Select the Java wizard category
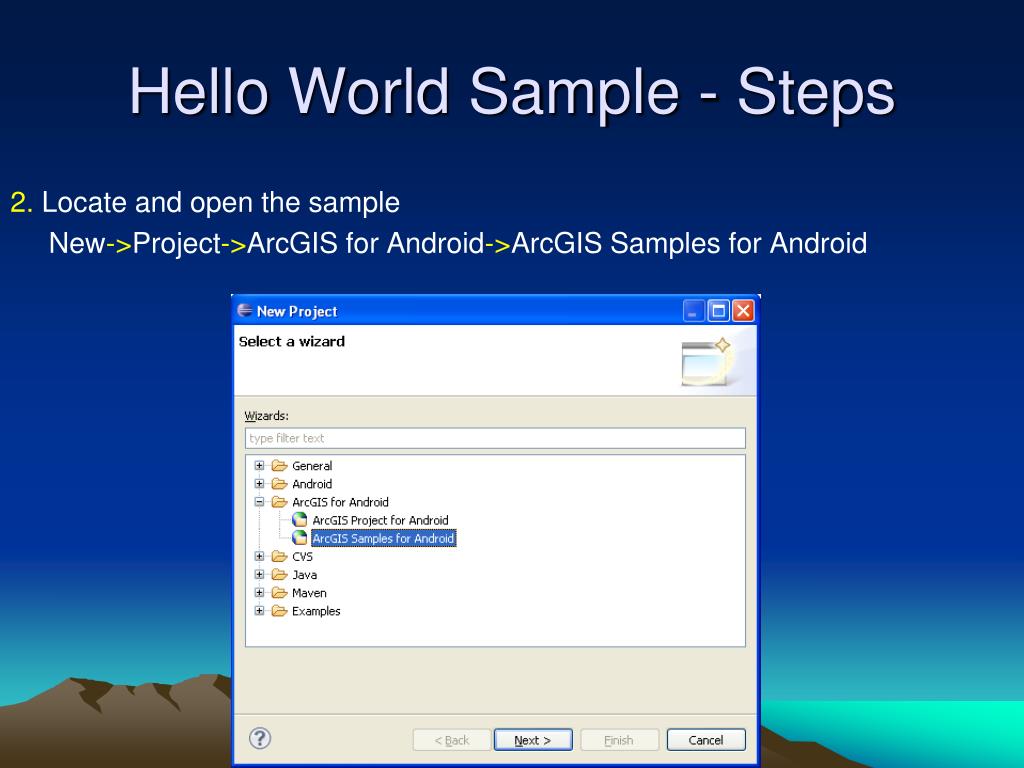The width and height of the screenshot is (1024, 768). [x=304, y=575]
